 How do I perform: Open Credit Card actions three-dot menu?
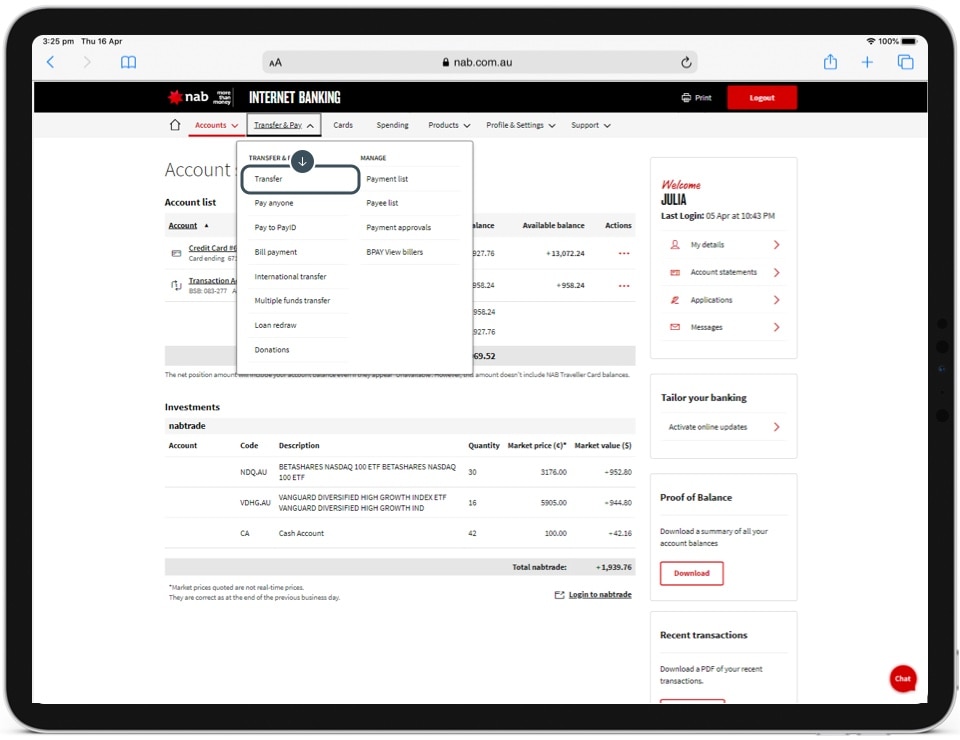624,253
